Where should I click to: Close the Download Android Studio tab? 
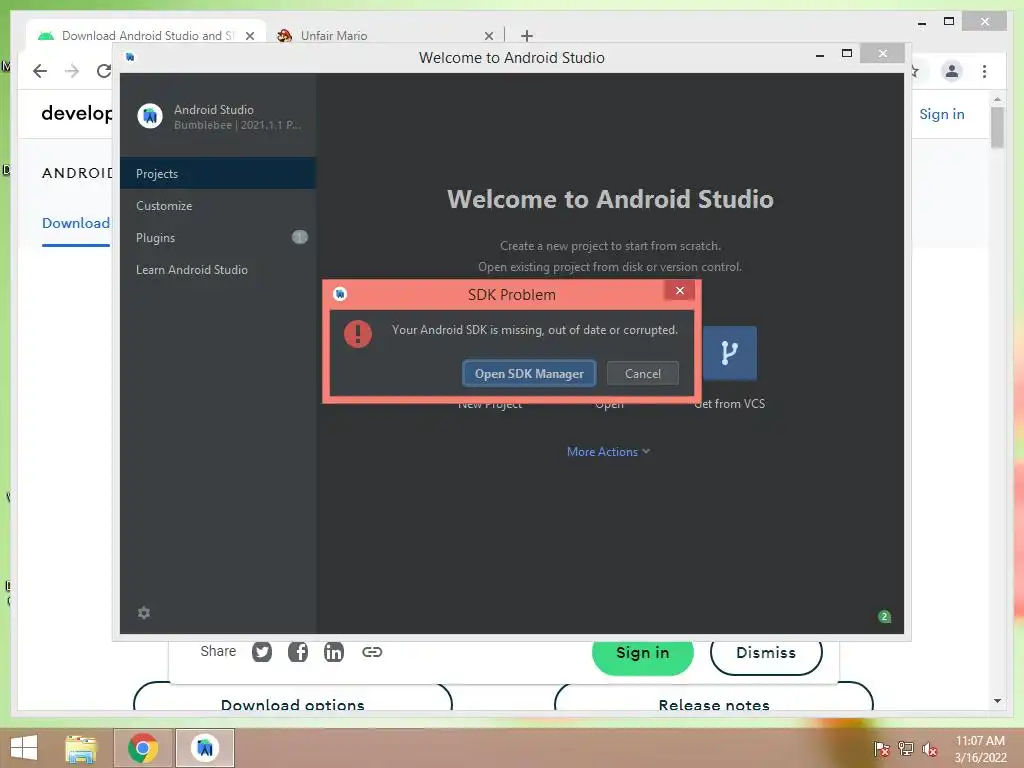pos(249,36)
